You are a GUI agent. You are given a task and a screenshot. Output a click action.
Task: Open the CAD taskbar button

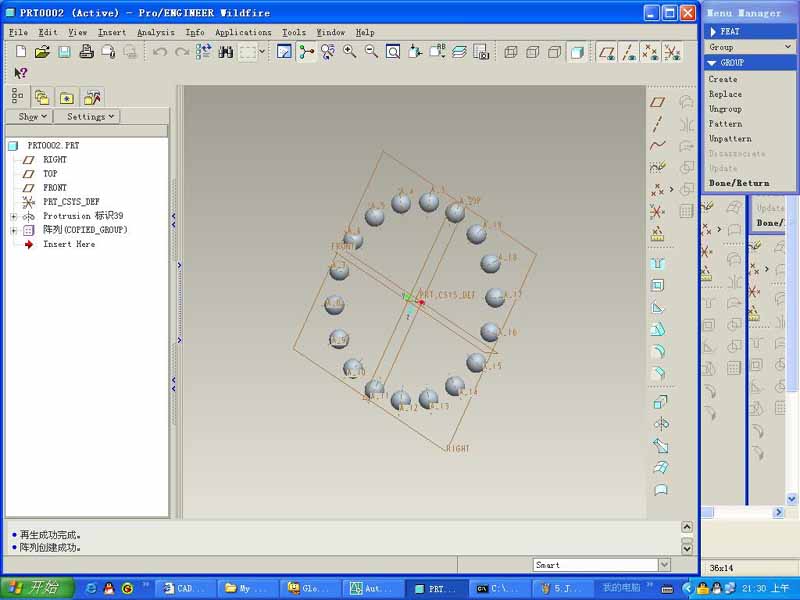[185, 588]
